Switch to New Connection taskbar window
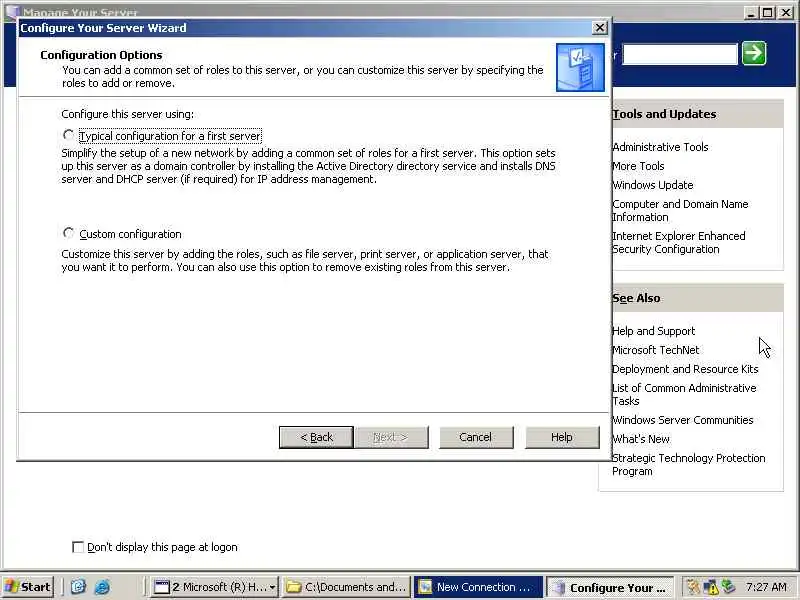The image size is (800, 600). [x=478, y=587]
